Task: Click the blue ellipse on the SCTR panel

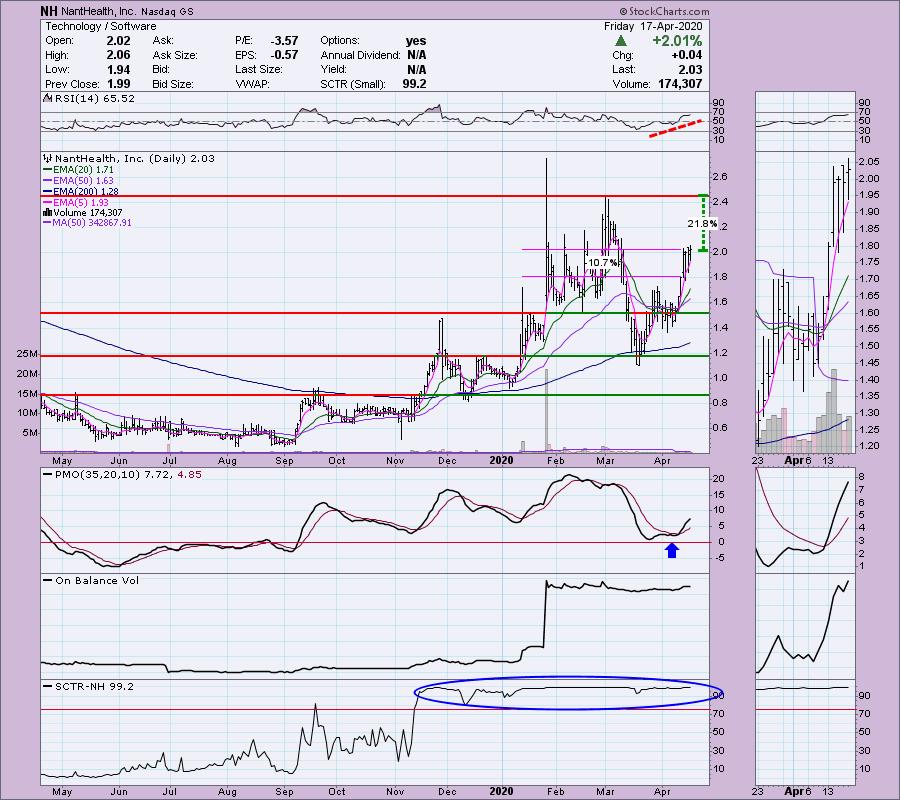Action: point(567,694)
